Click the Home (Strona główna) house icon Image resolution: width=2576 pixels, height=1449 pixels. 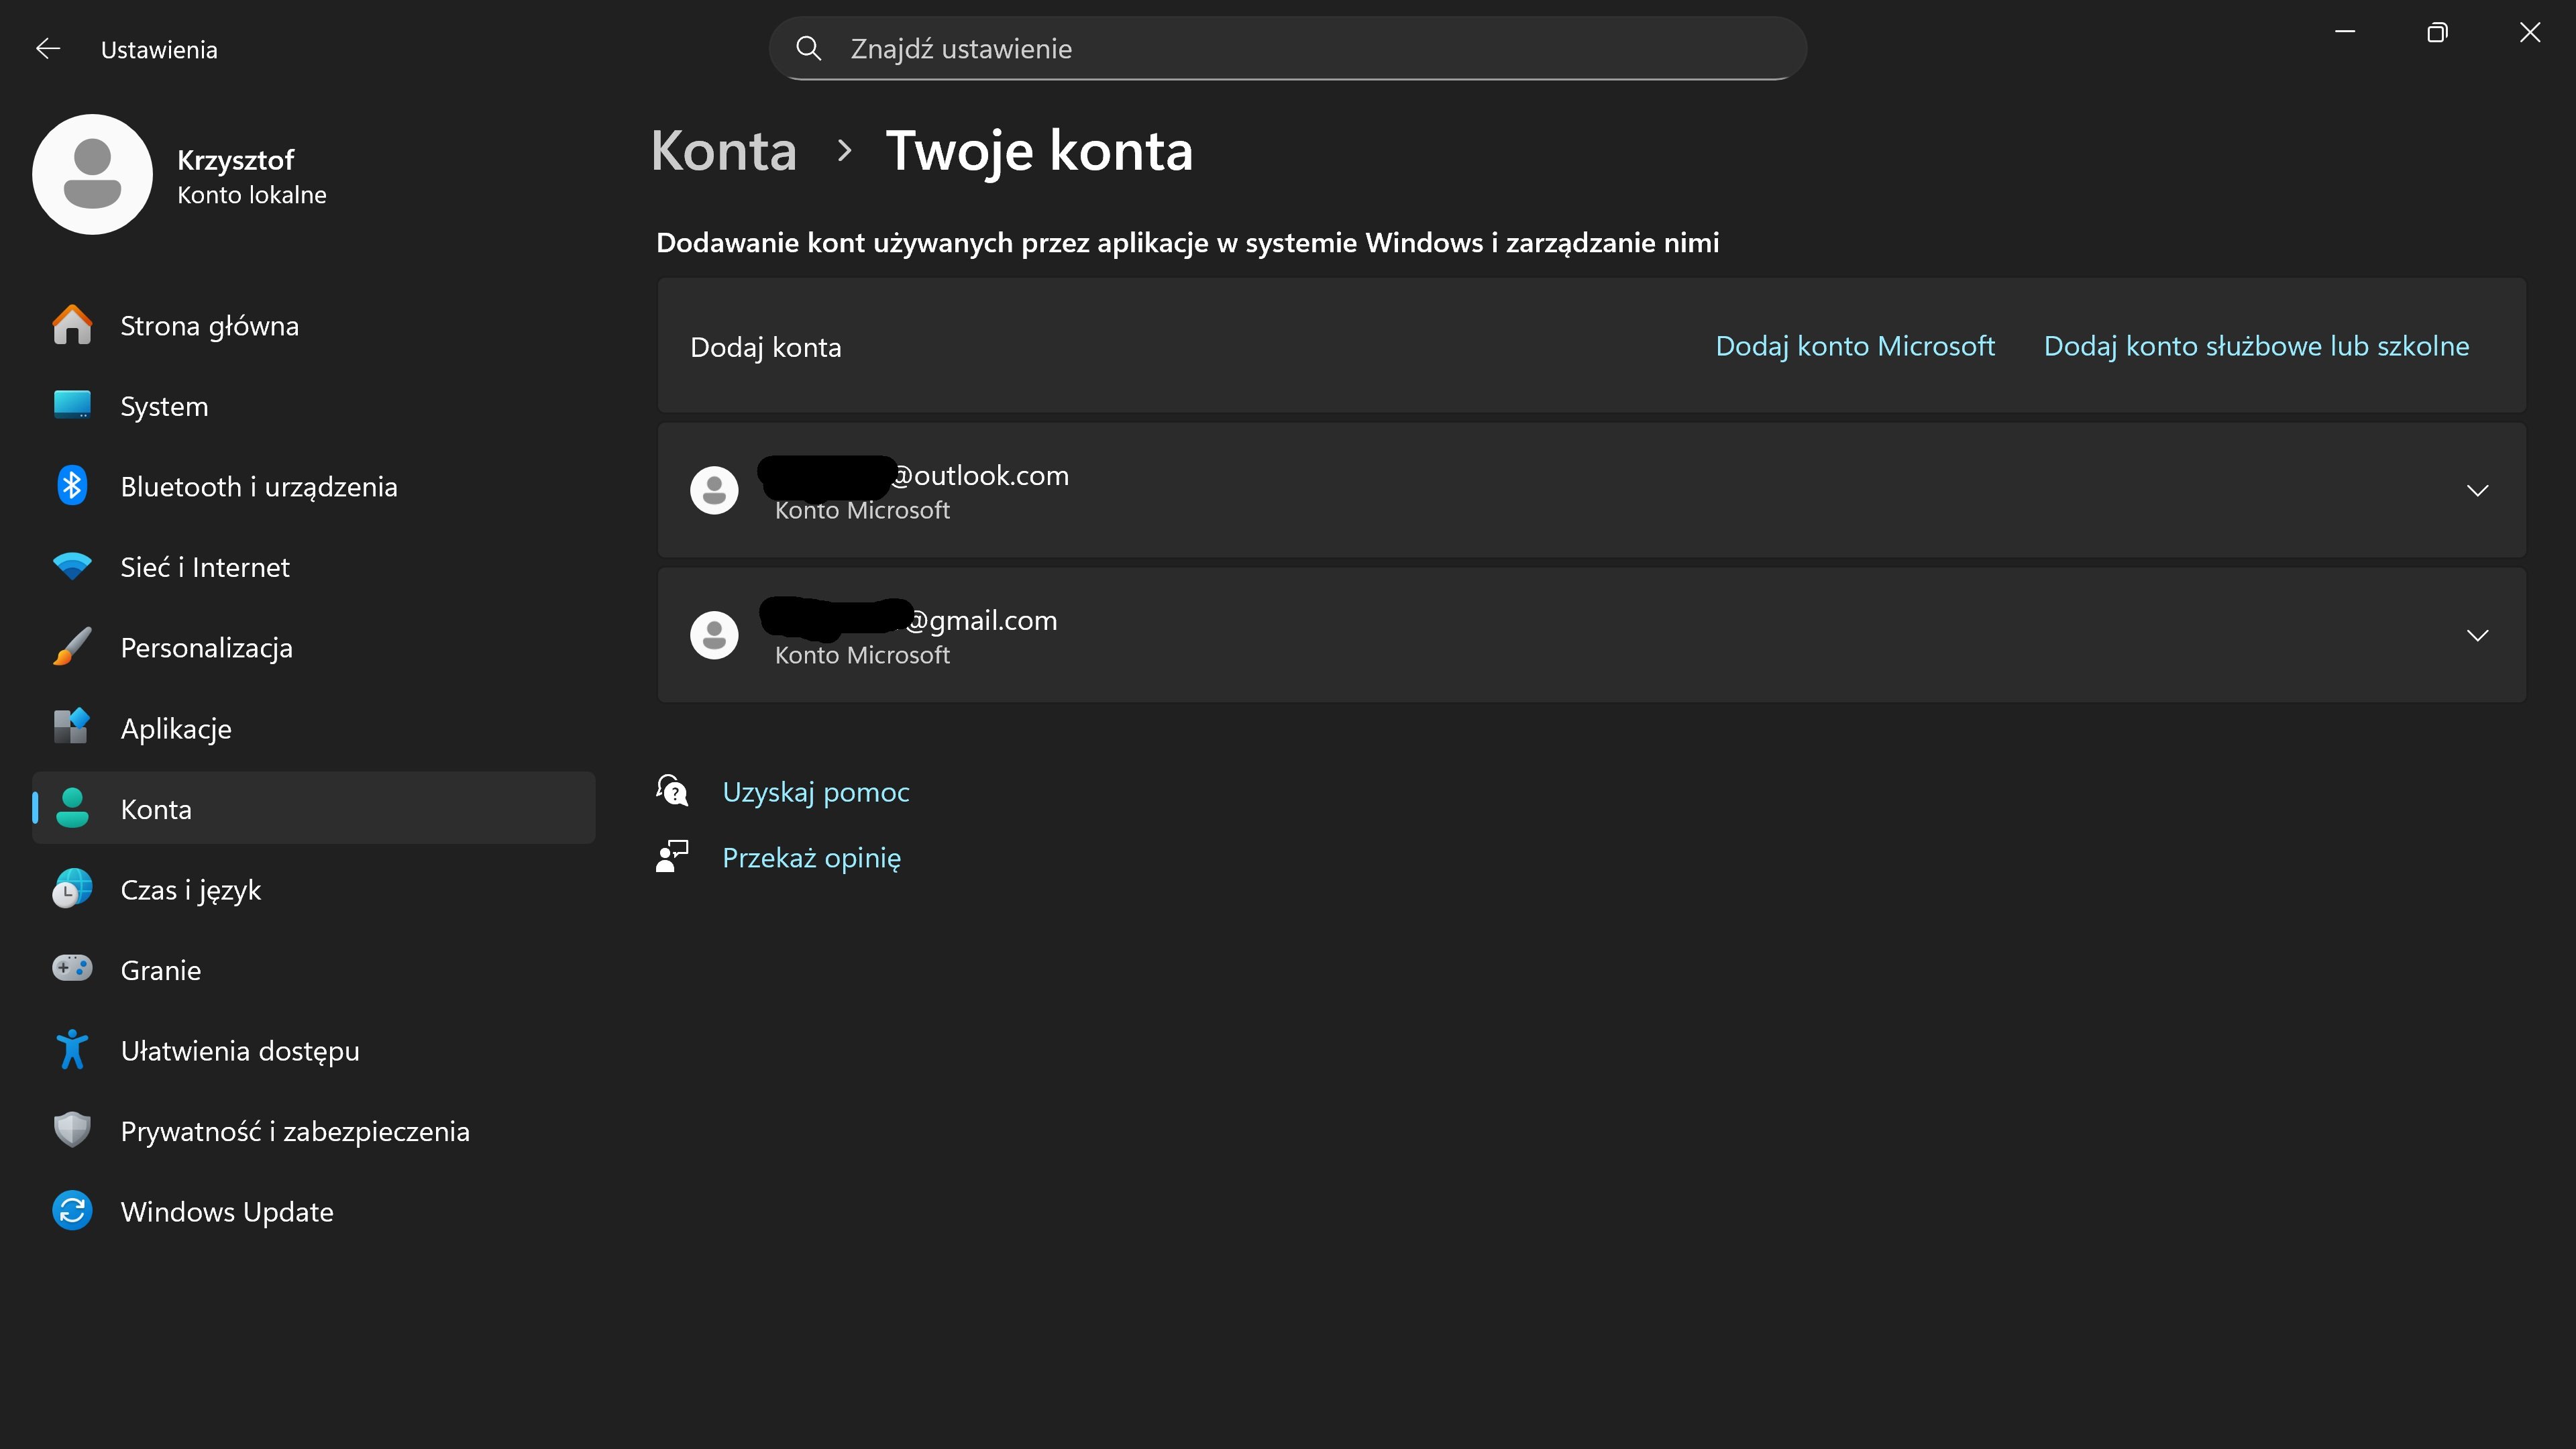tap(72, 326)
